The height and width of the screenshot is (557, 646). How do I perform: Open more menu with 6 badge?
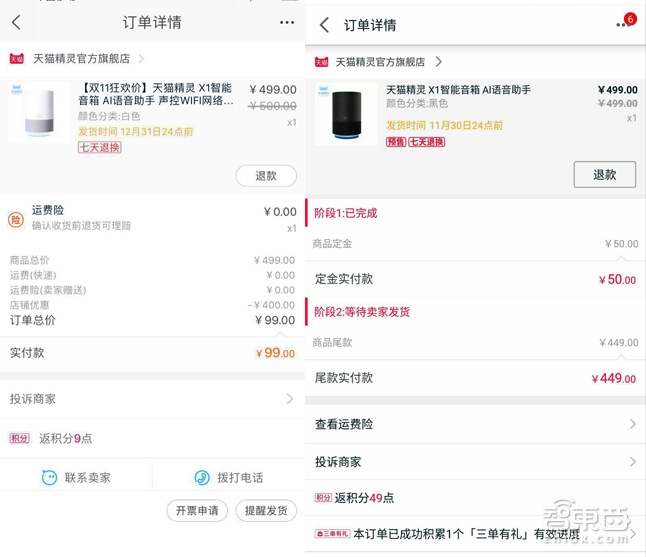624,24
